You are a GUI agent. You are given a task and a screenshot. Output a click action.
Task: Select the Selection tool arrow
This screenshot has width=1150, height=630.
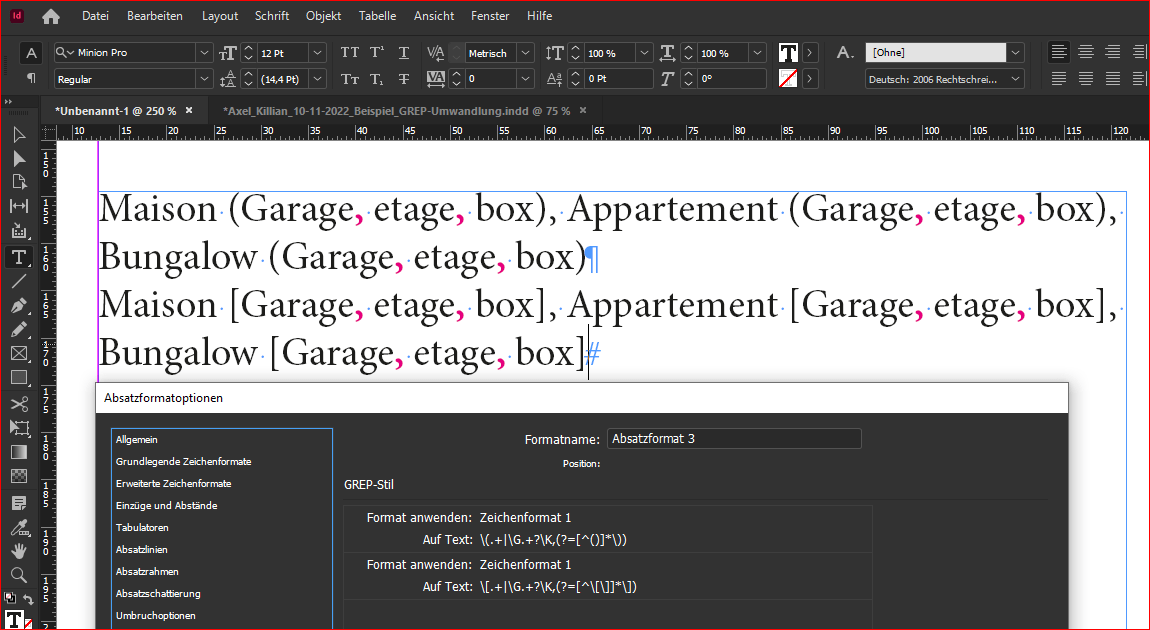(18, 134)
